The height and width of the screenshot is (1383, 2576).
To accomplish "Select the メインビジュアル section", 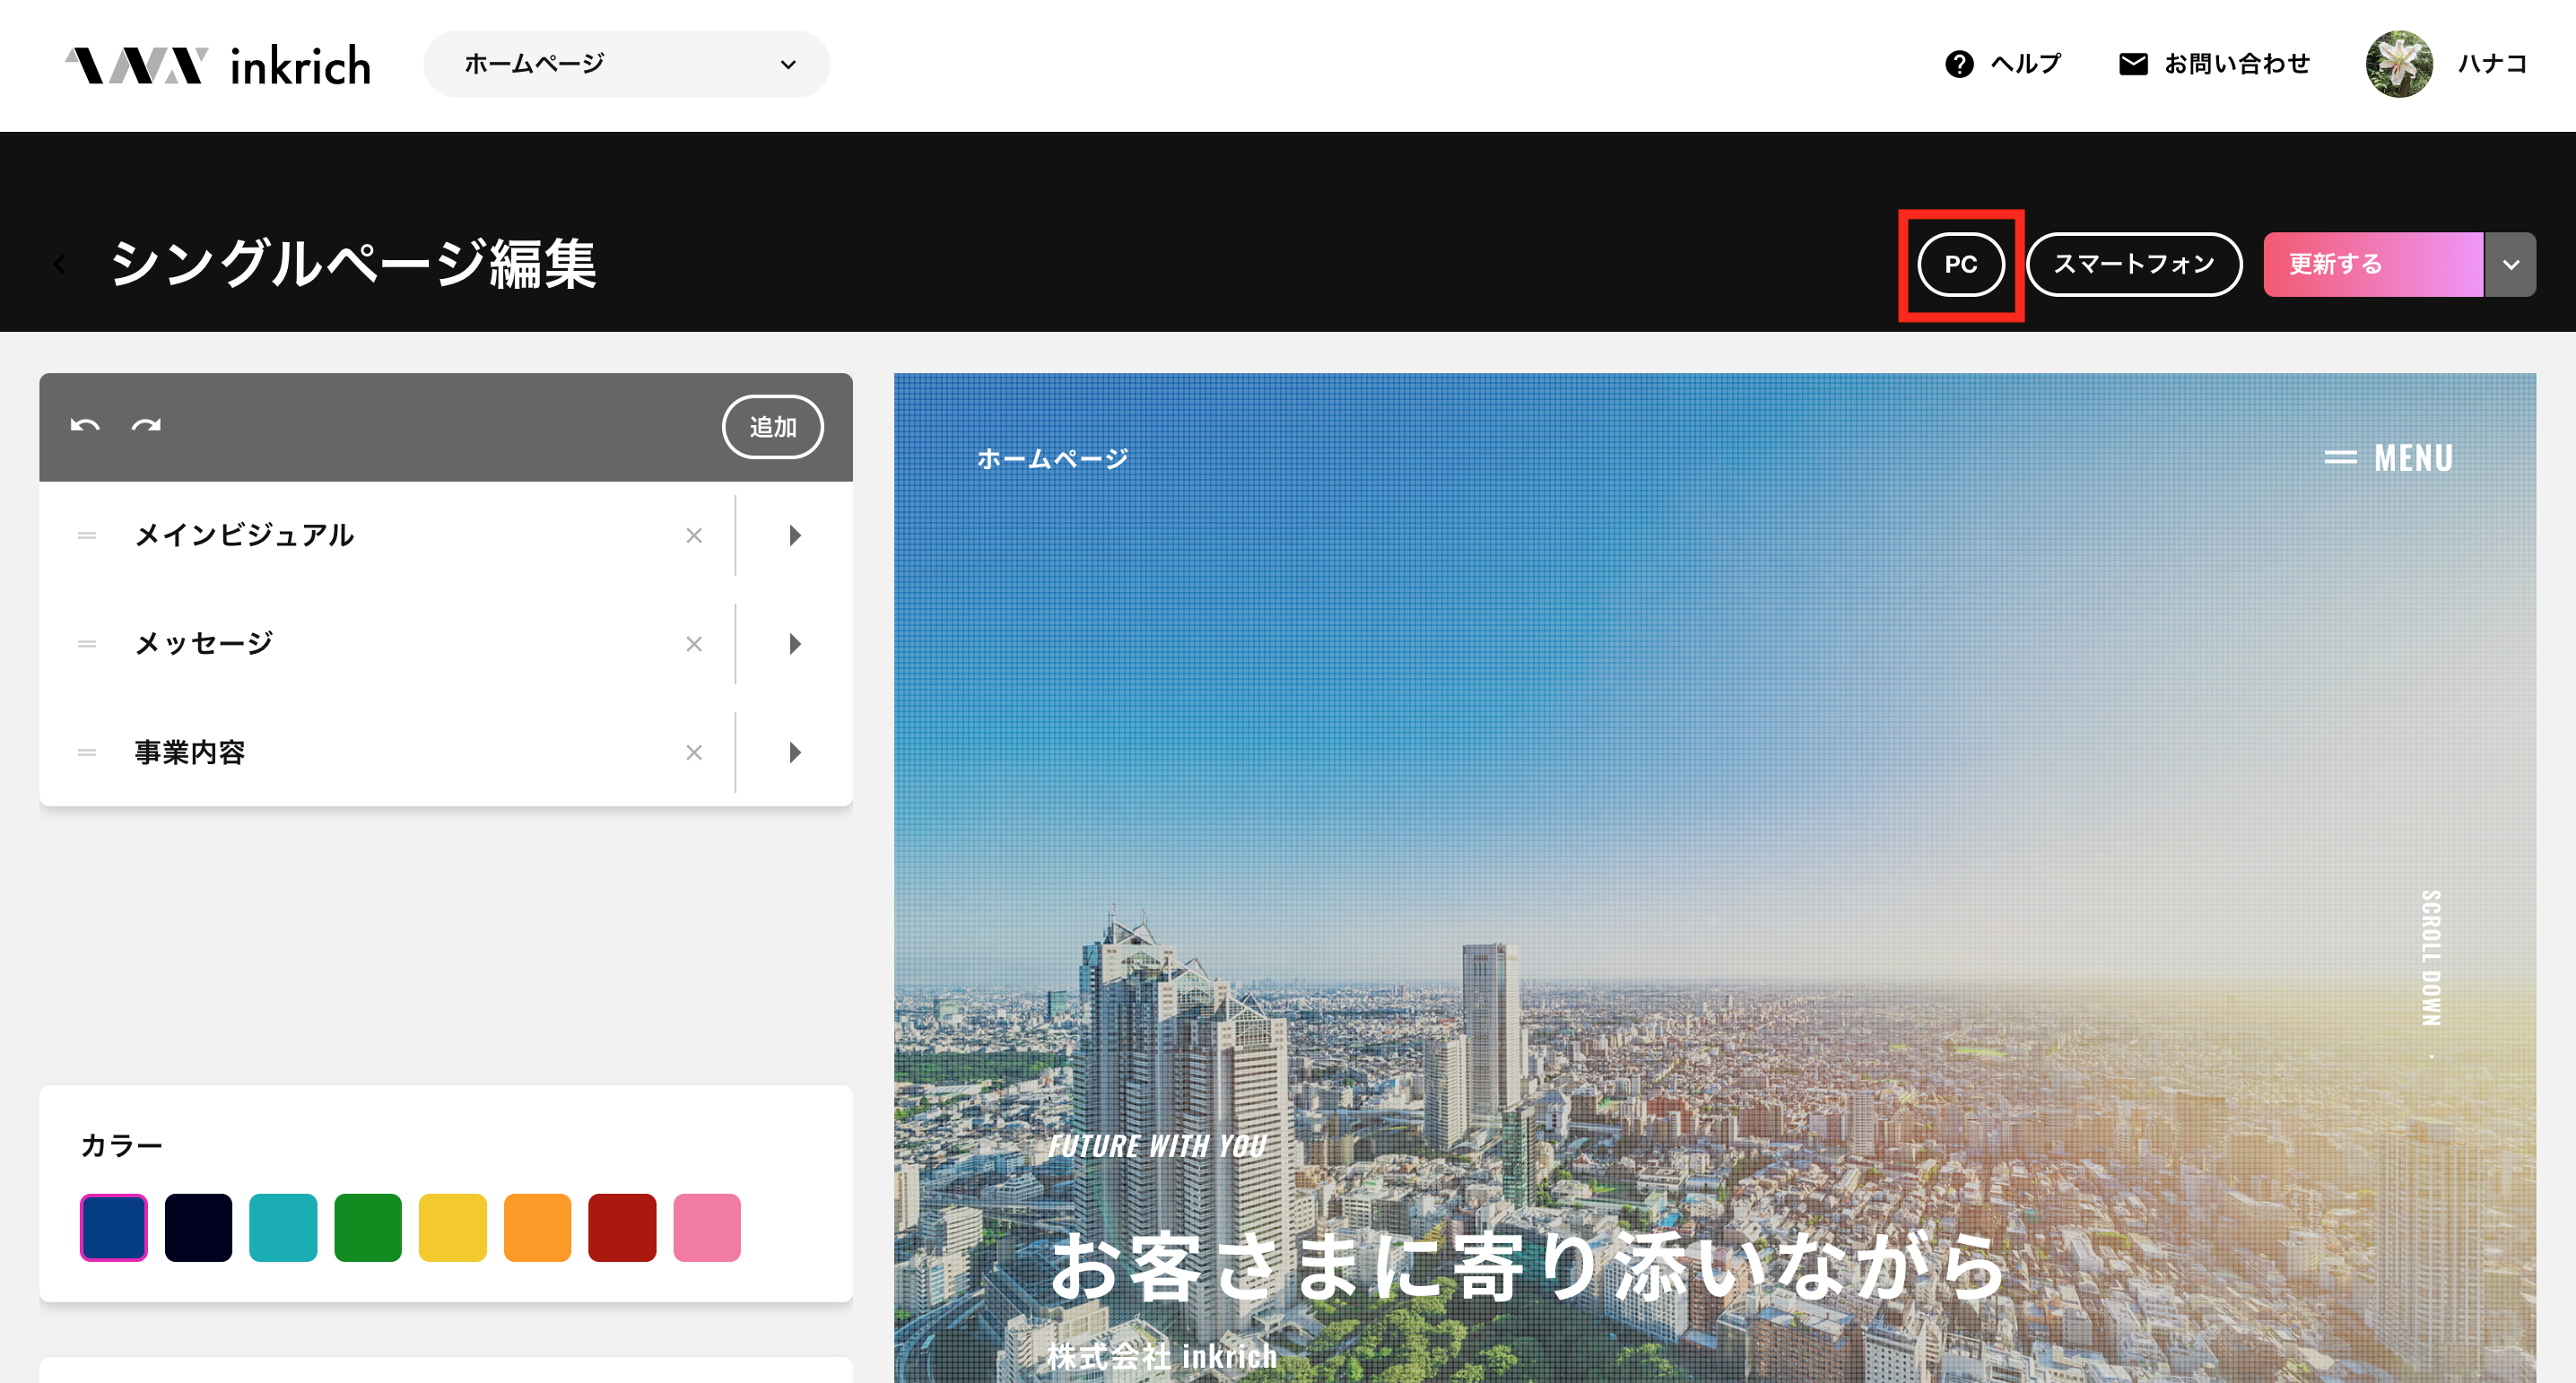I will coord(244,535).
